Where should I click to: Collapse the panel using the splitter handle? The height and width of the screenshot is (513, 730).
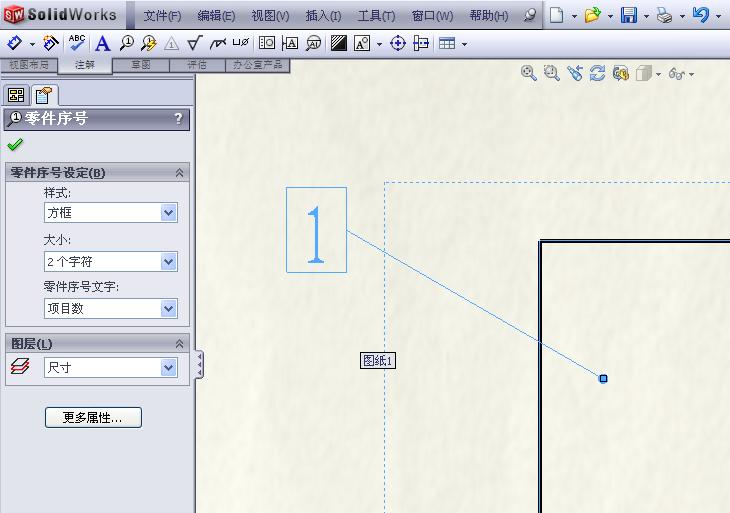click(199, 364)
